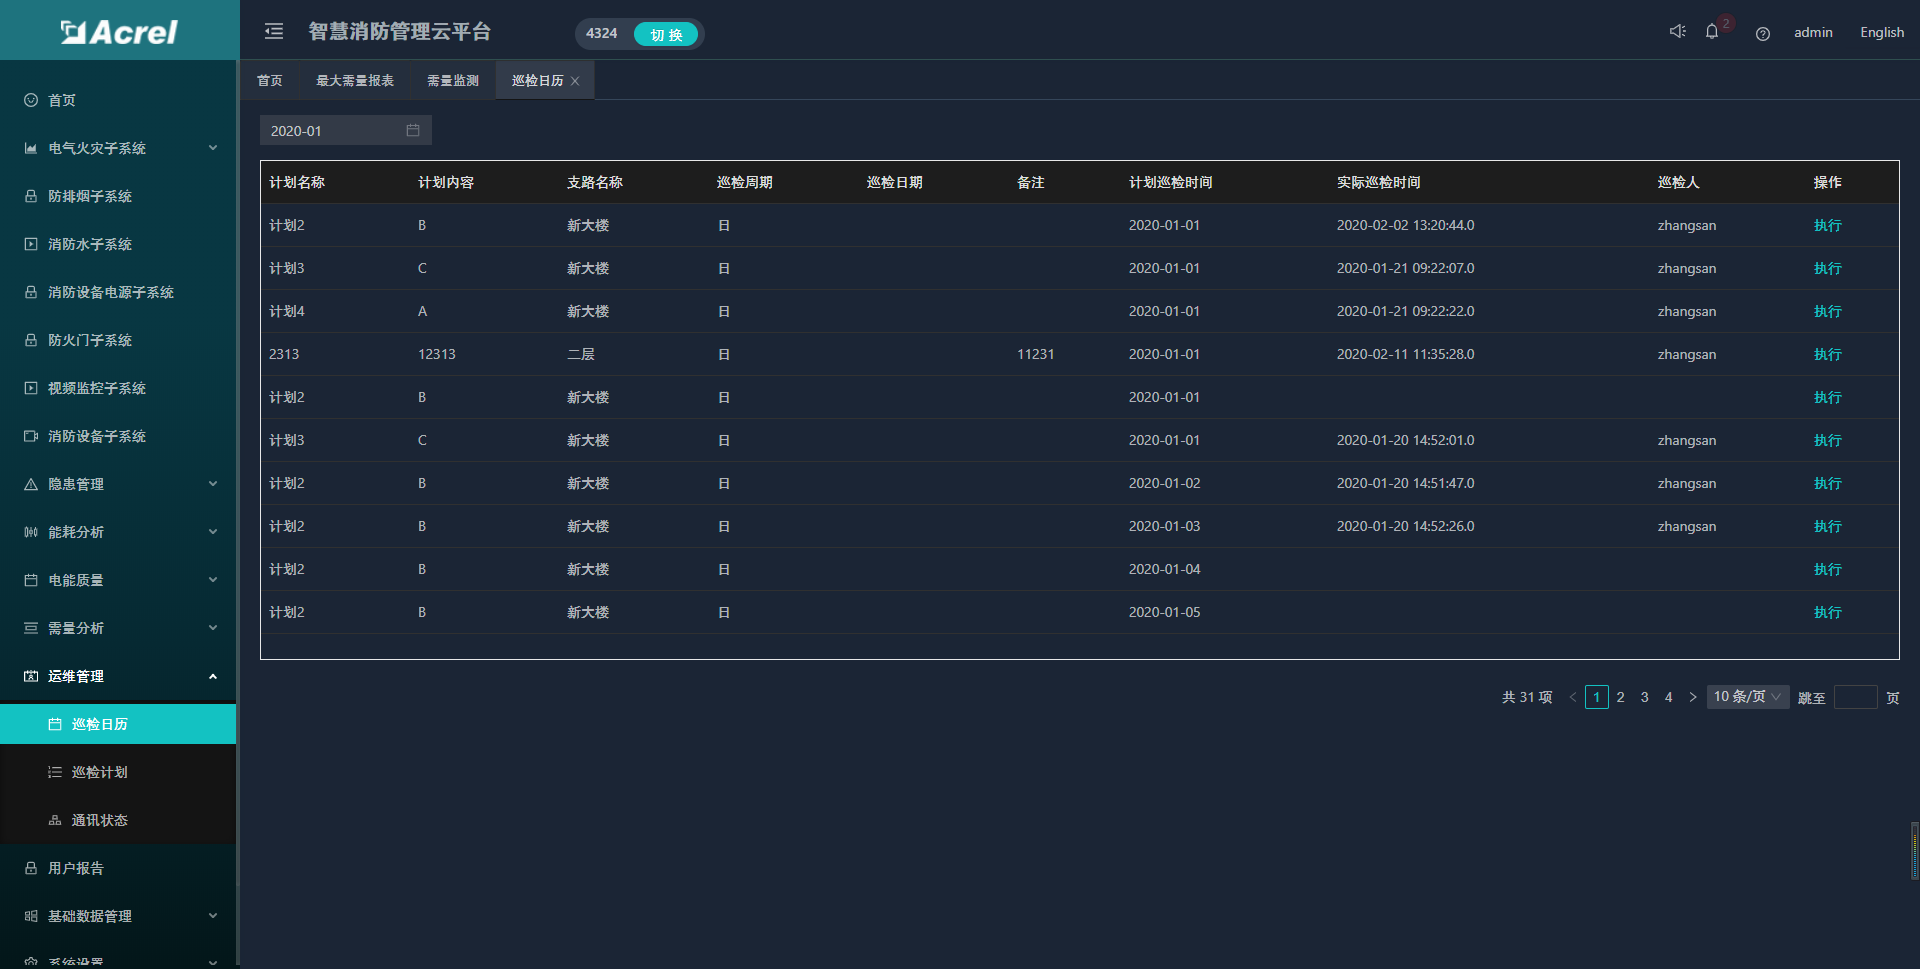
Task: Open the 10条/页 page size dropdown
Action: [x=1746, y=697]
